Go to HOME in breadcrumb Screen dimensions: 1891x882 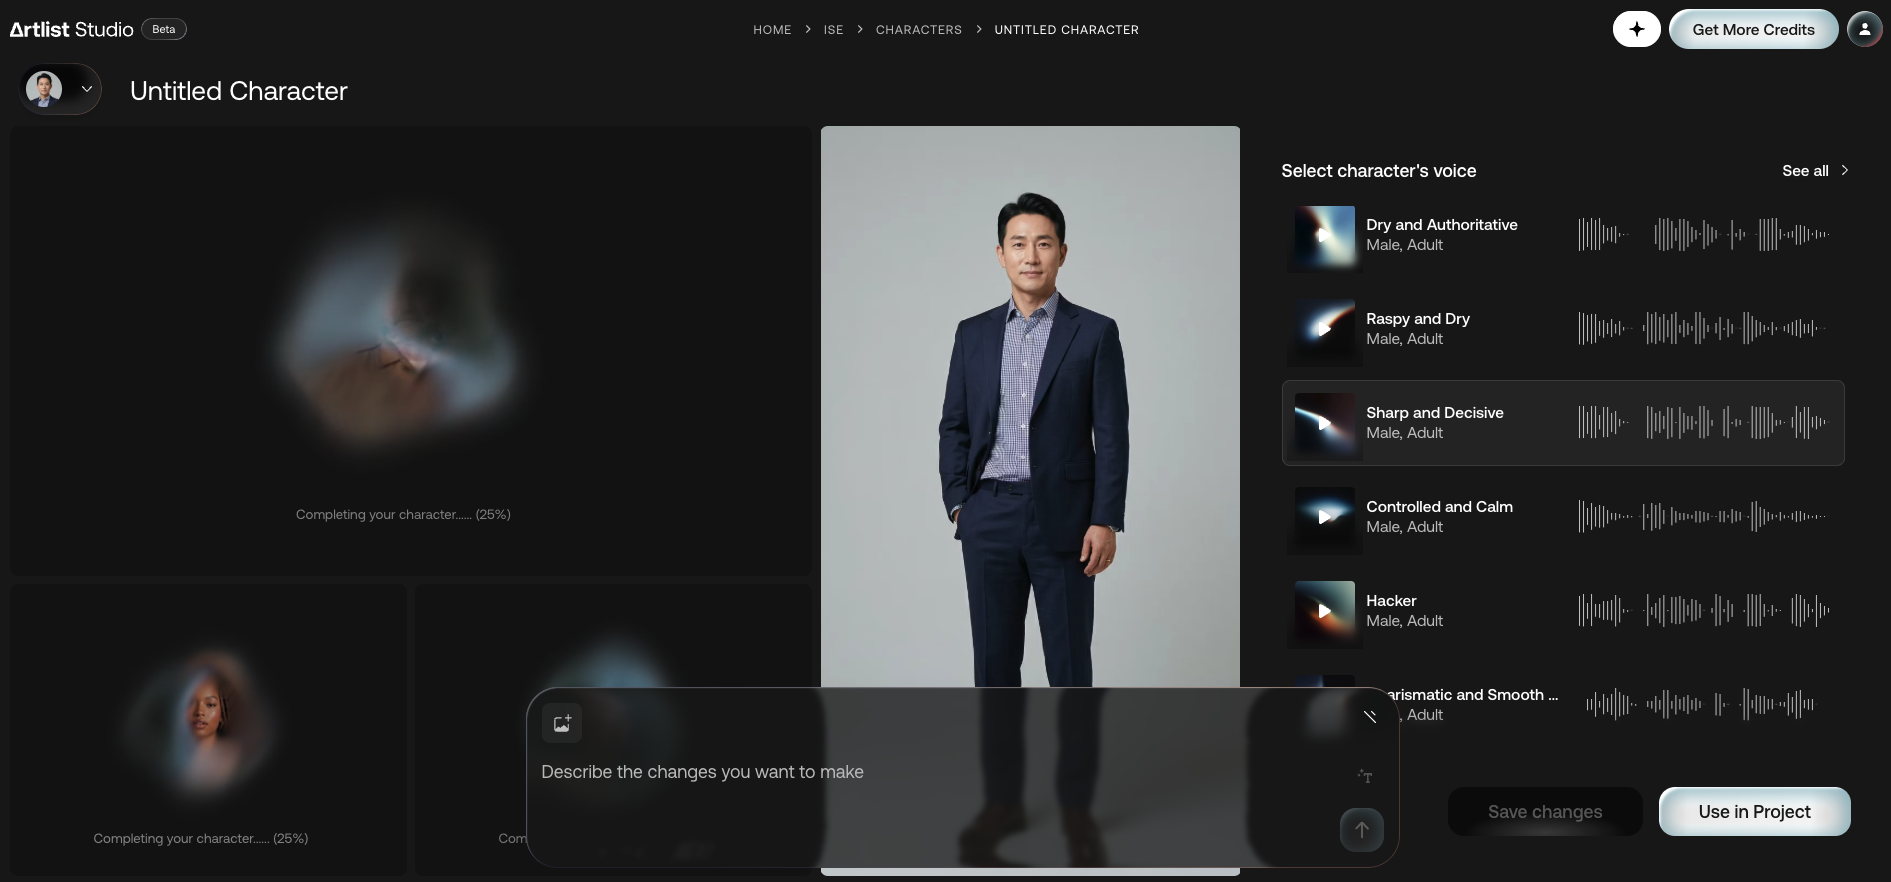[772, 30]
